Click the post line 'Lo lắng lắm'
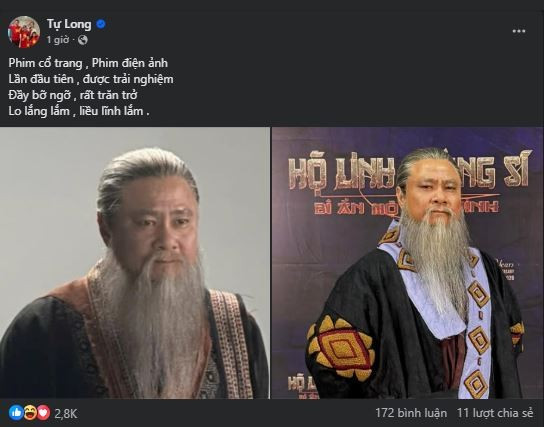Screen dimensions: 544x427 (39, 111)
